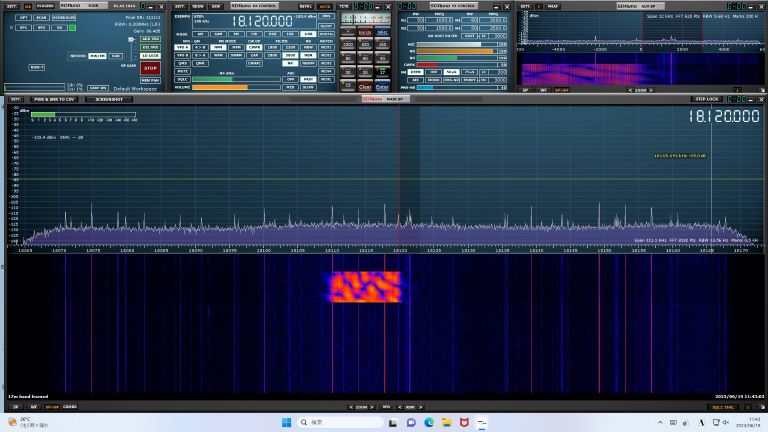Select FM demodulation mode
The height and width of the screenshot is (432, 768).
coord(237,34)
